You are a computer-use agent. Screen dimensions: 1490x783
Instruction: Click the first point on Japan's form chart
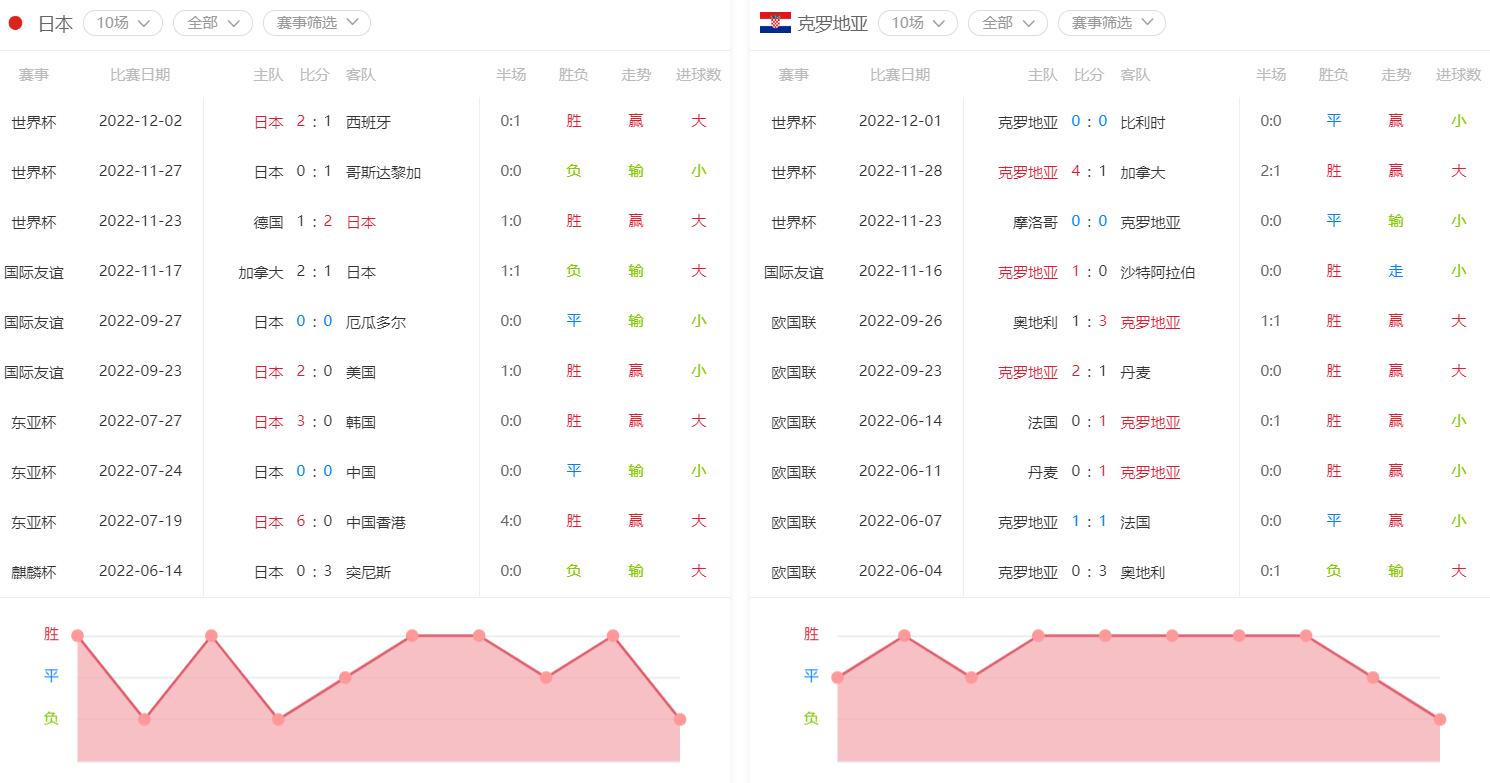click(x=77, y=636)
